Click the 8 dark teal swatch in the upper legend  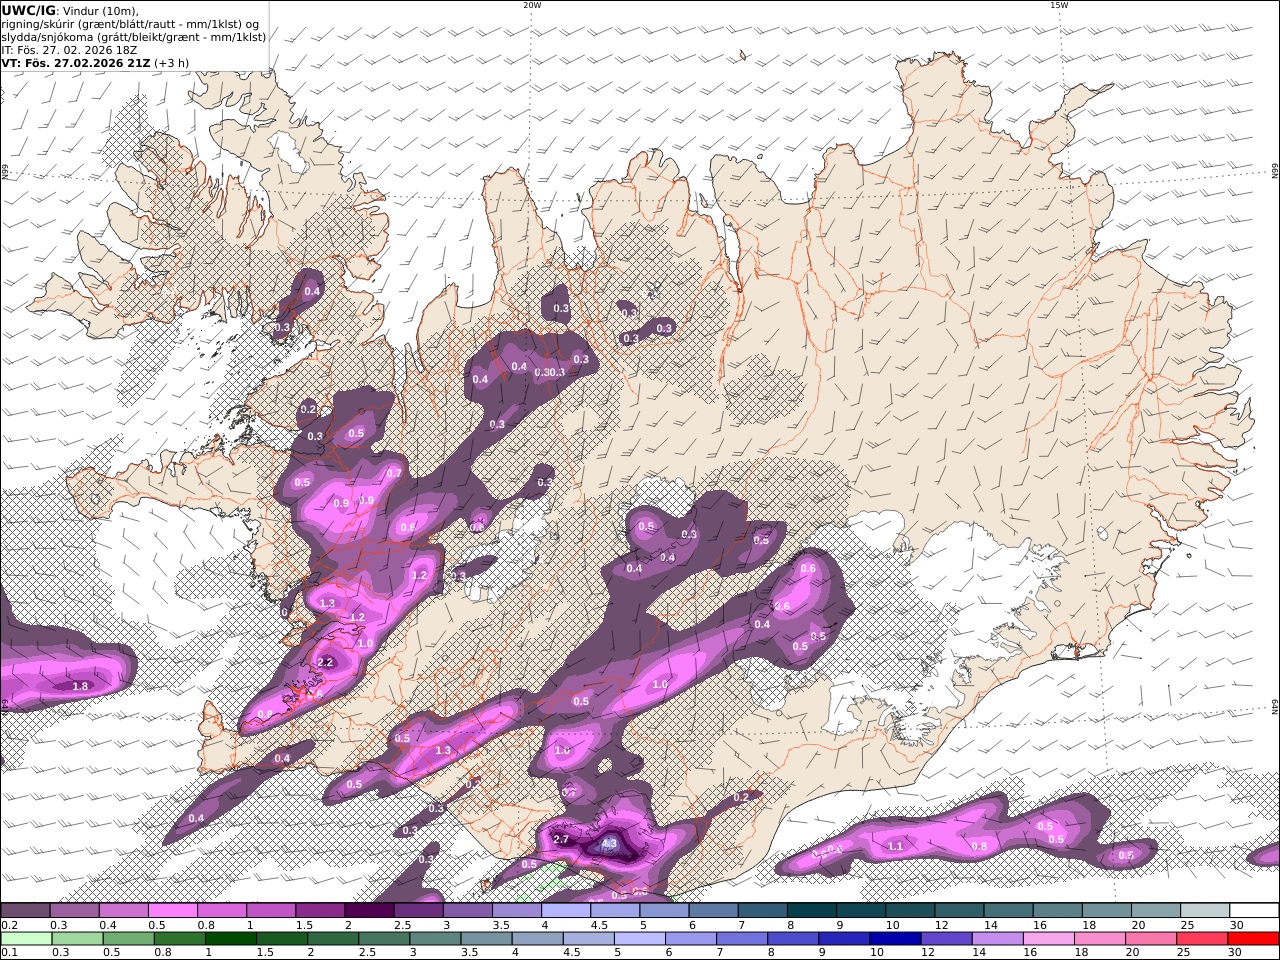(812, 911)
